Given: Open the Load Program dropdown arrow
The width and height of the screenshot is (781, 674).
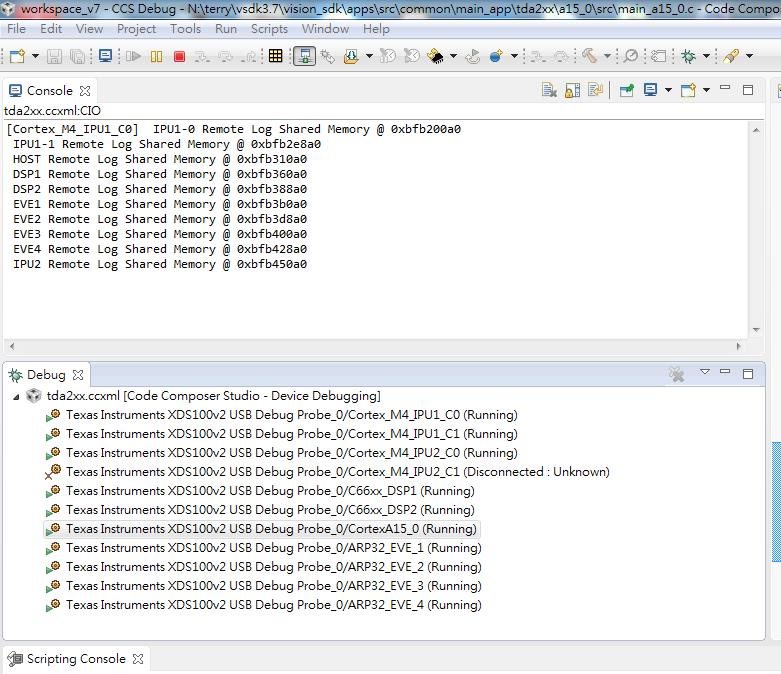Looking at the screenshot, I should click(x=369, y=56).
